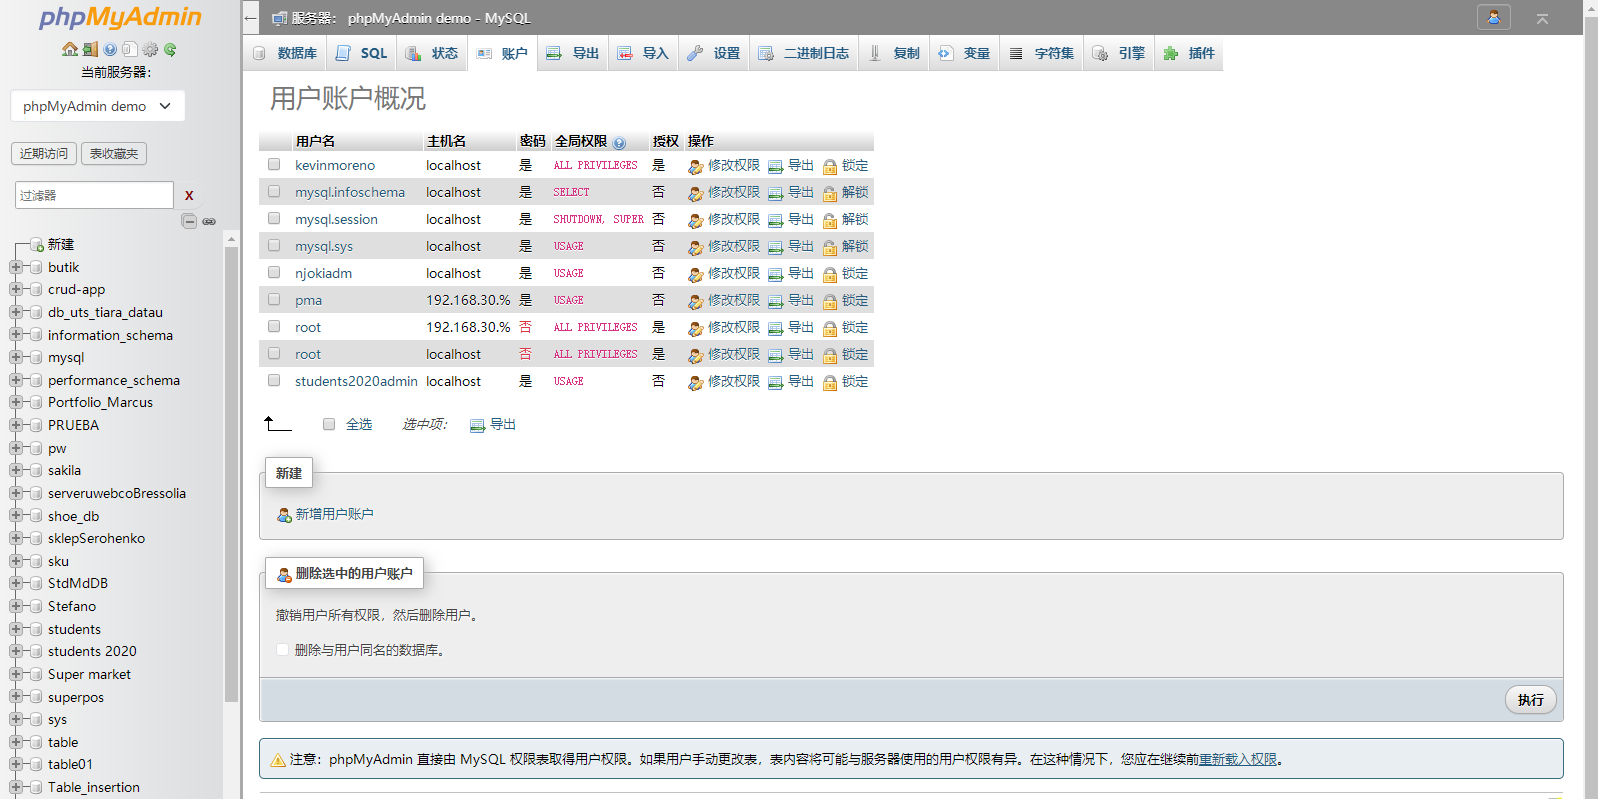The width and height of the screenshot is (1598, 799).
Task: Open the Databases (数据库) tab
Action: (285, 53)
